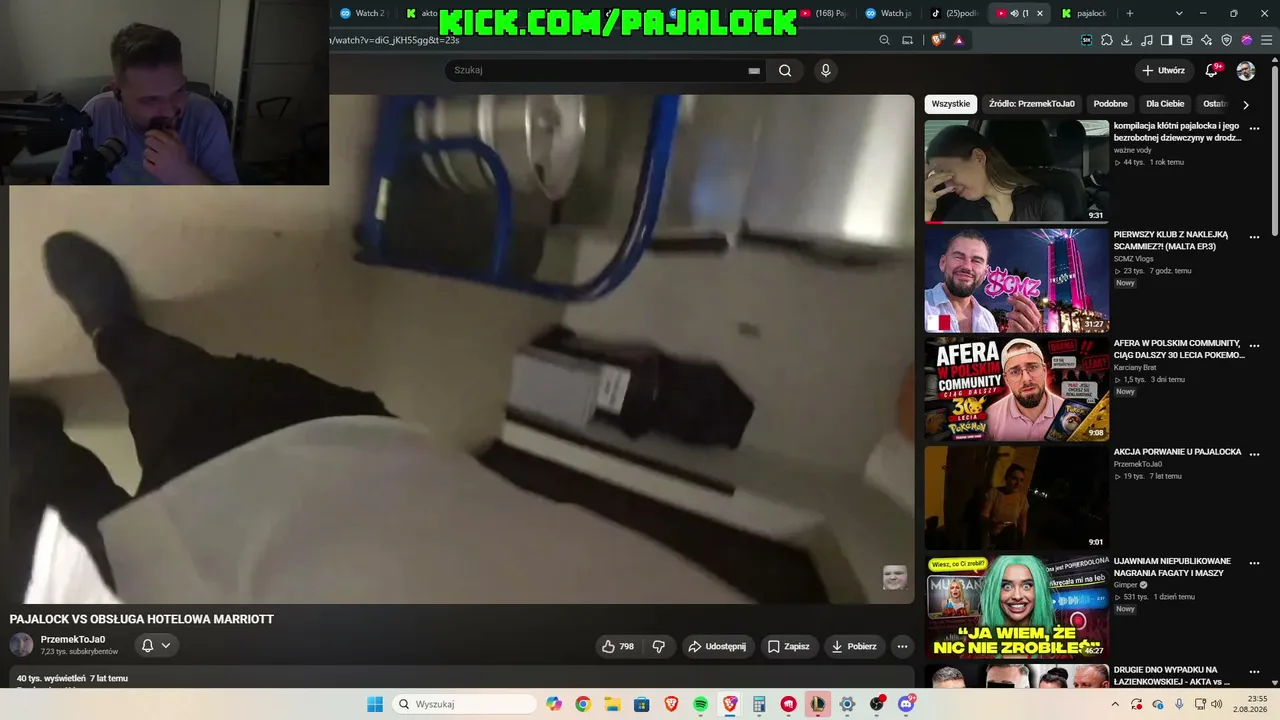Open a new browser tab with plus
1280x720 pixels.
(1130, 13)
